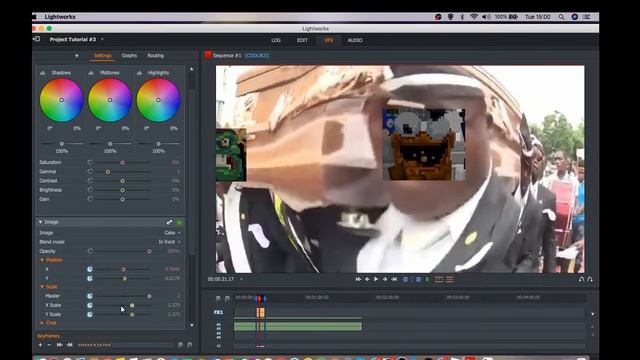Collapse the Position parameter group
This screenshot has width=640, height=360.
[x=42, y=260]
